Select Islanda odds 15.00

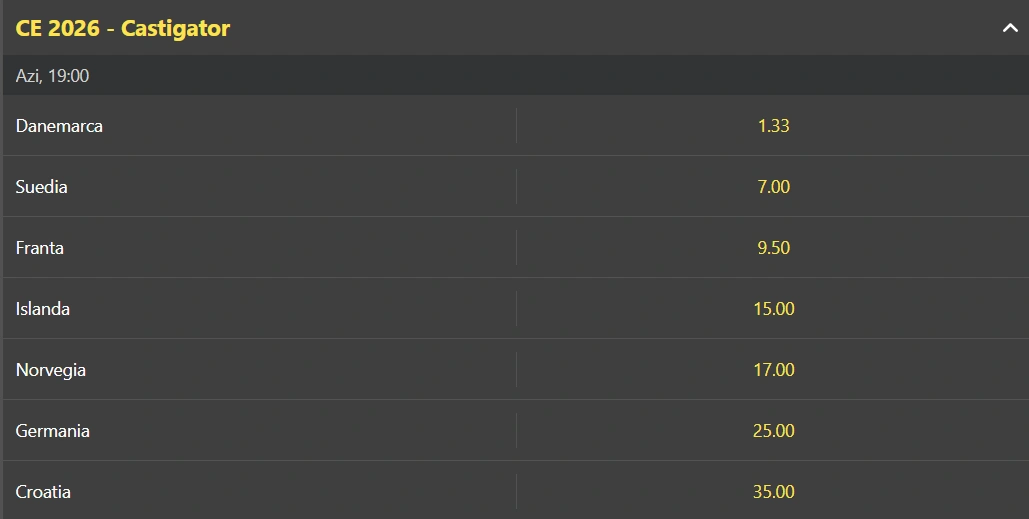click(773, 309)
